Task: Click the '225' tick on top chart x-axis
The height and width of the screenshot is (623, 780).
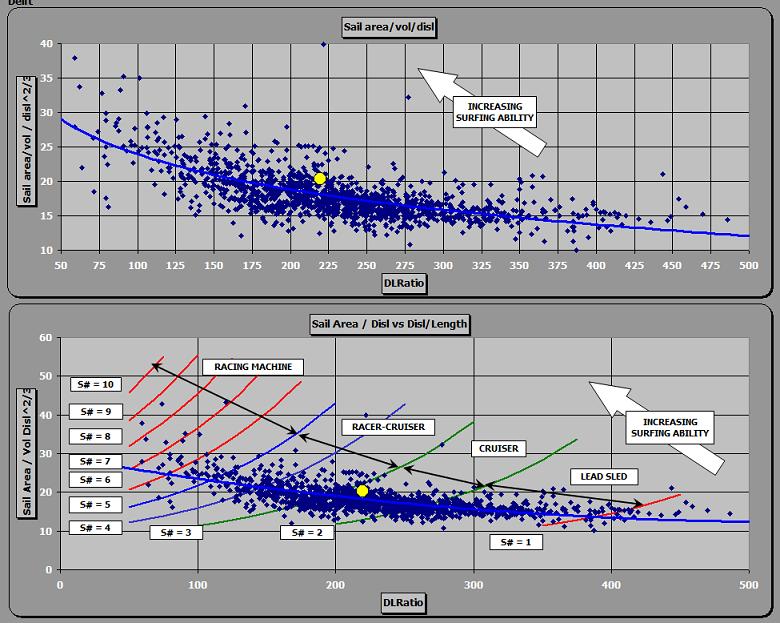Action: tap(328, 265)
